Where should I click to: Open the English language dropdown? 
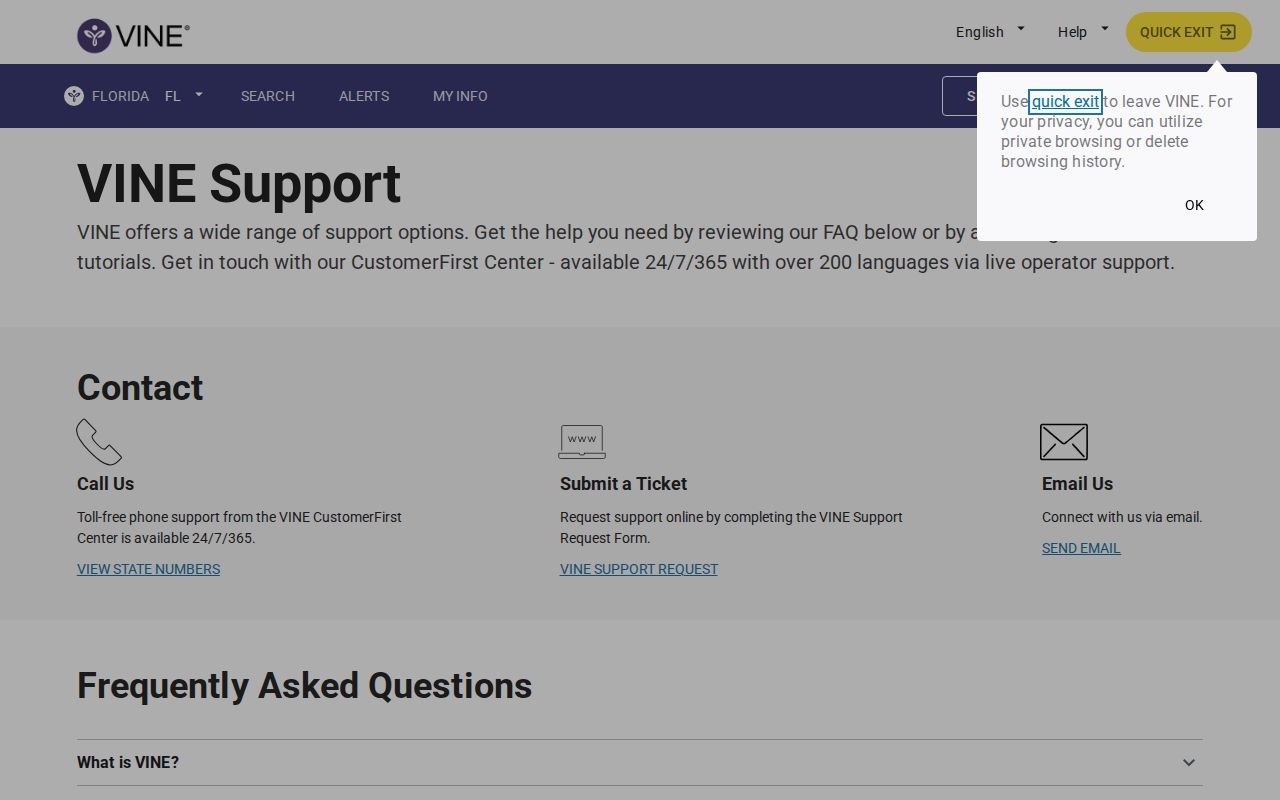click(x=990, y=32)
